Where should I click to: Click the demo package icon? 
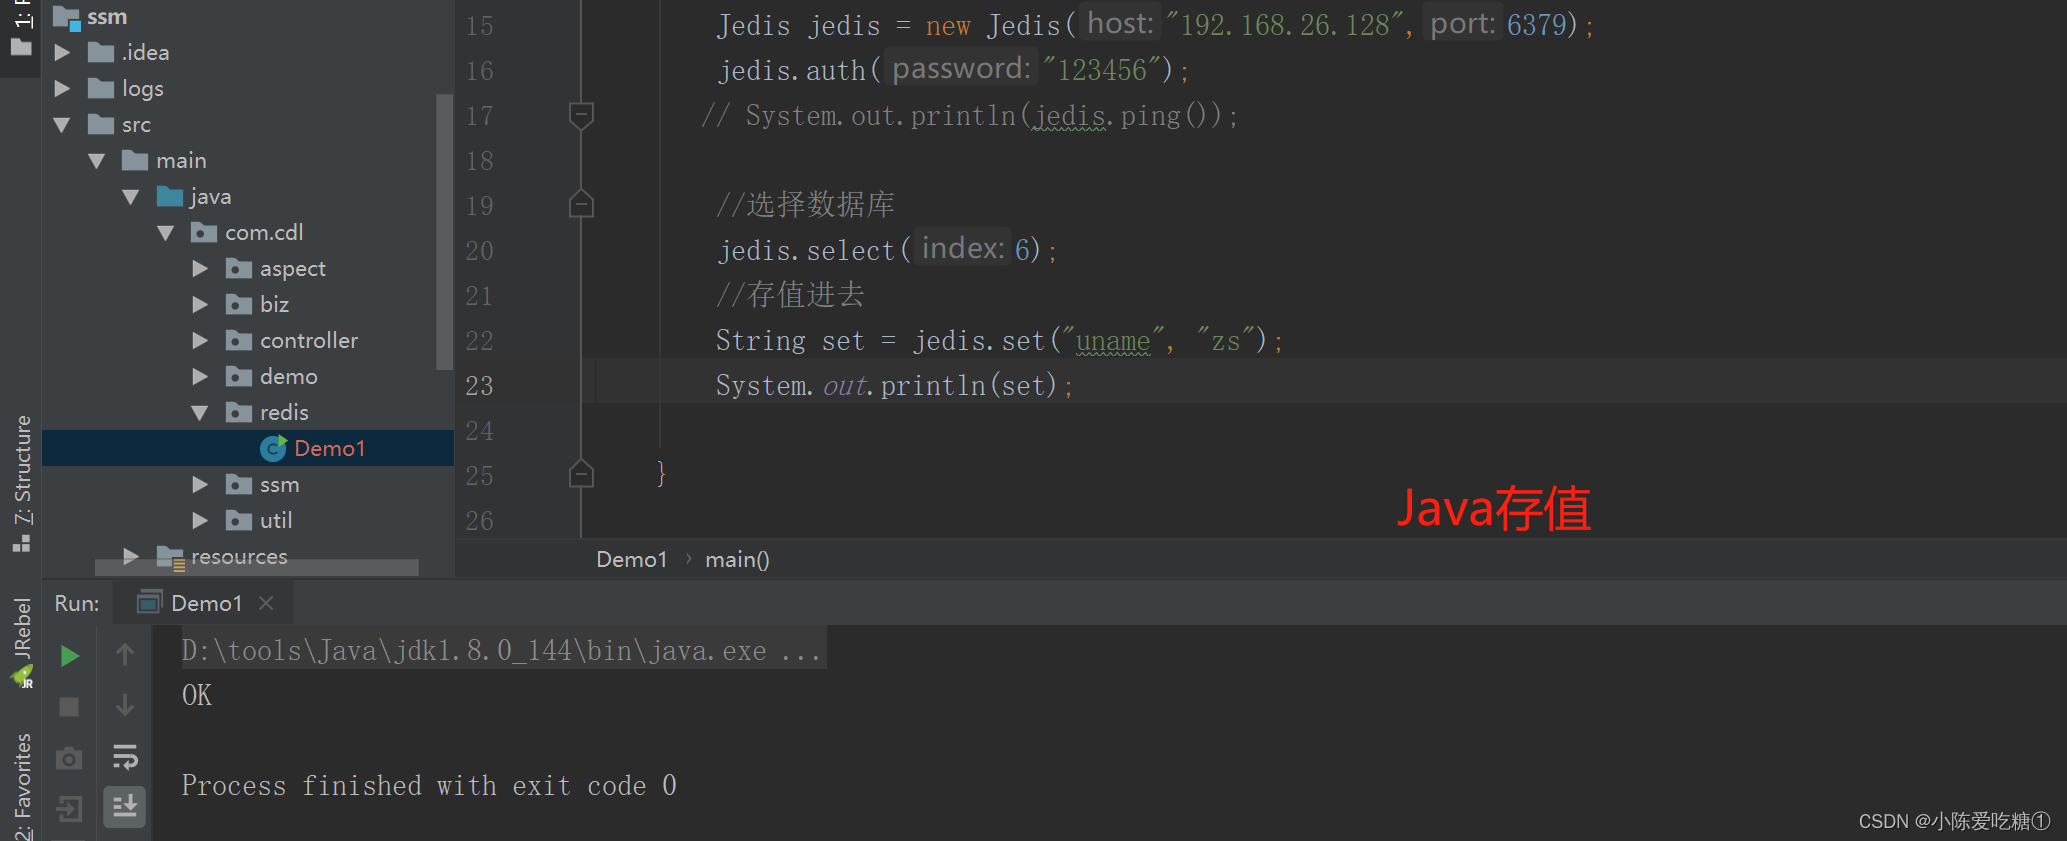tap(239, 376)
